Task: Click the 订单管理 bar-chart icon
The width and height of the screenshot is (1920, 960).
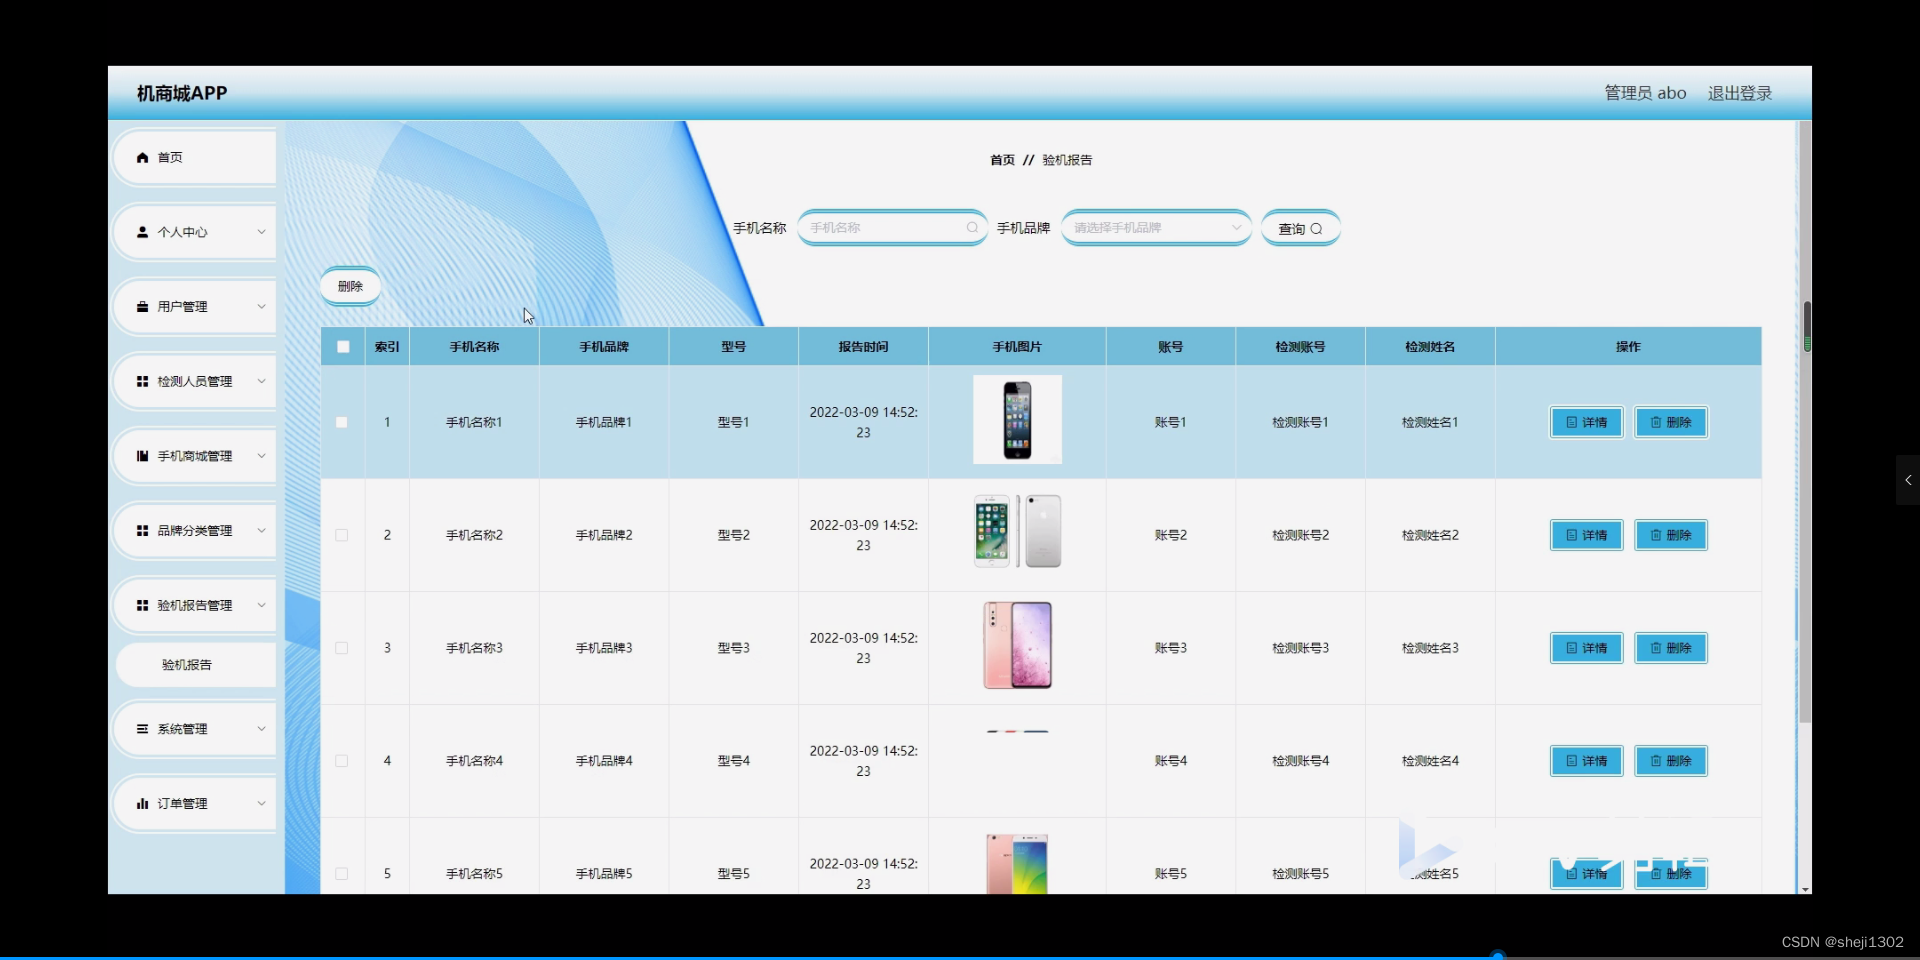Action: click(x=142, y=803)
